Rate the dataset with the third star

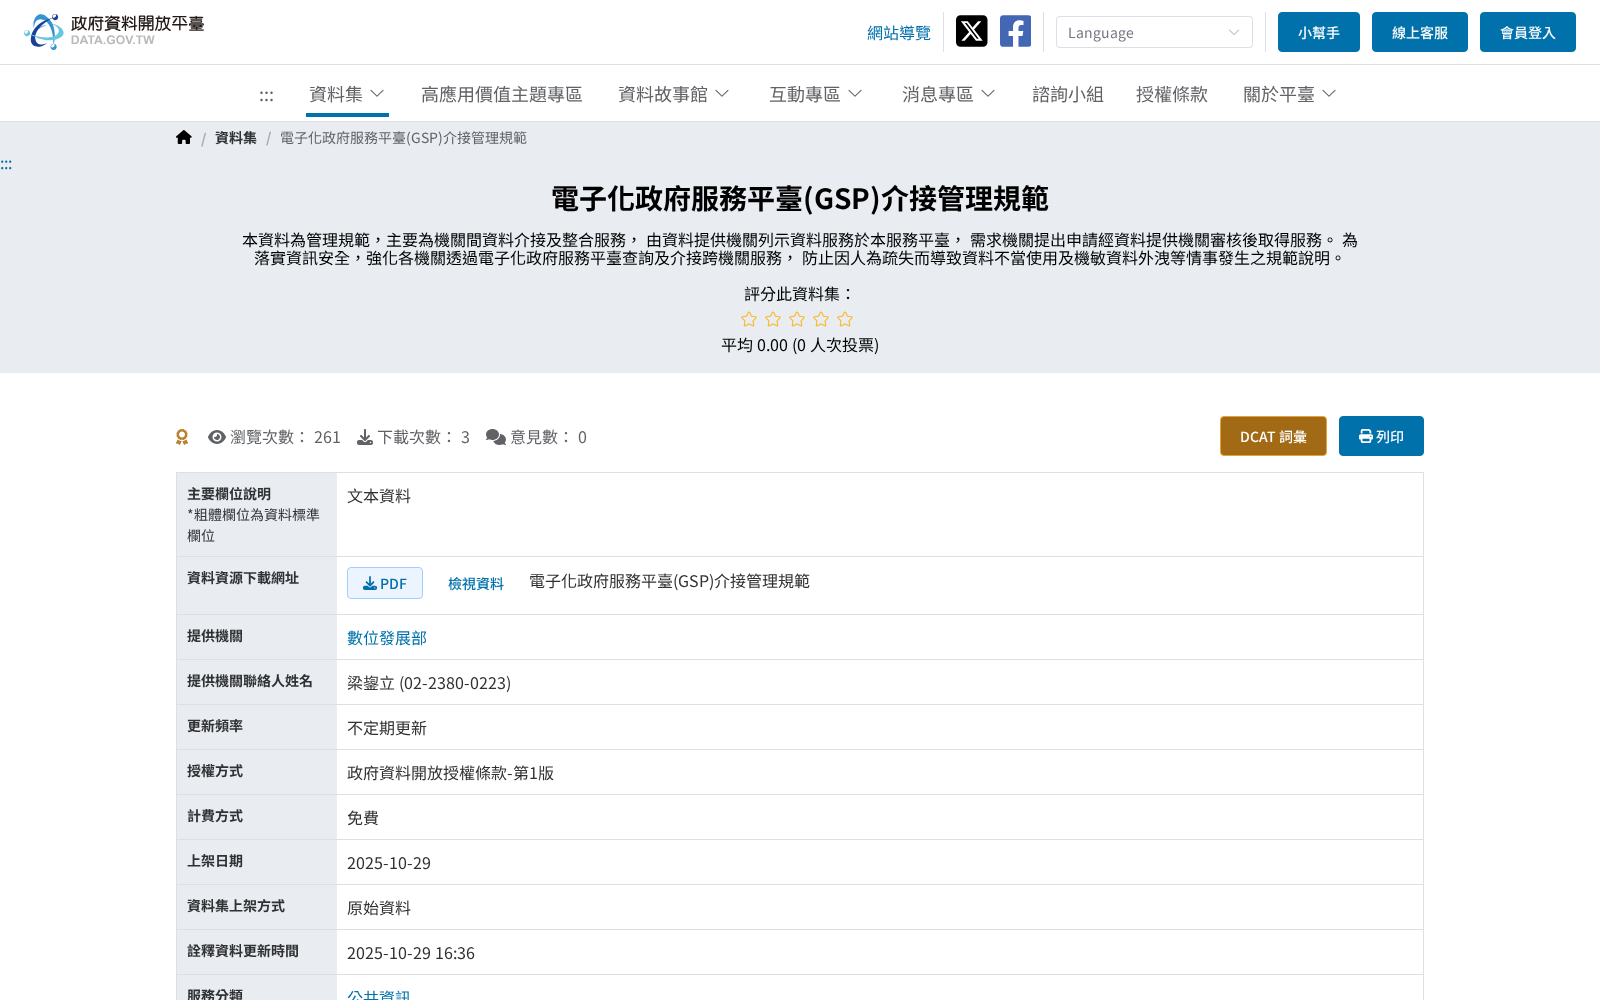[x=797, y=319]
